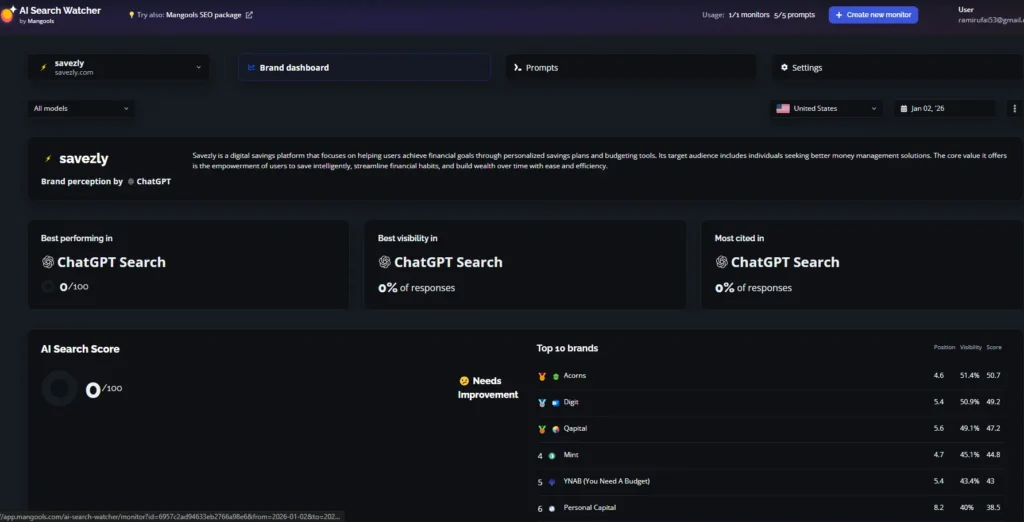
Task: Click the Settings gear icon
Action: [784, 67]
